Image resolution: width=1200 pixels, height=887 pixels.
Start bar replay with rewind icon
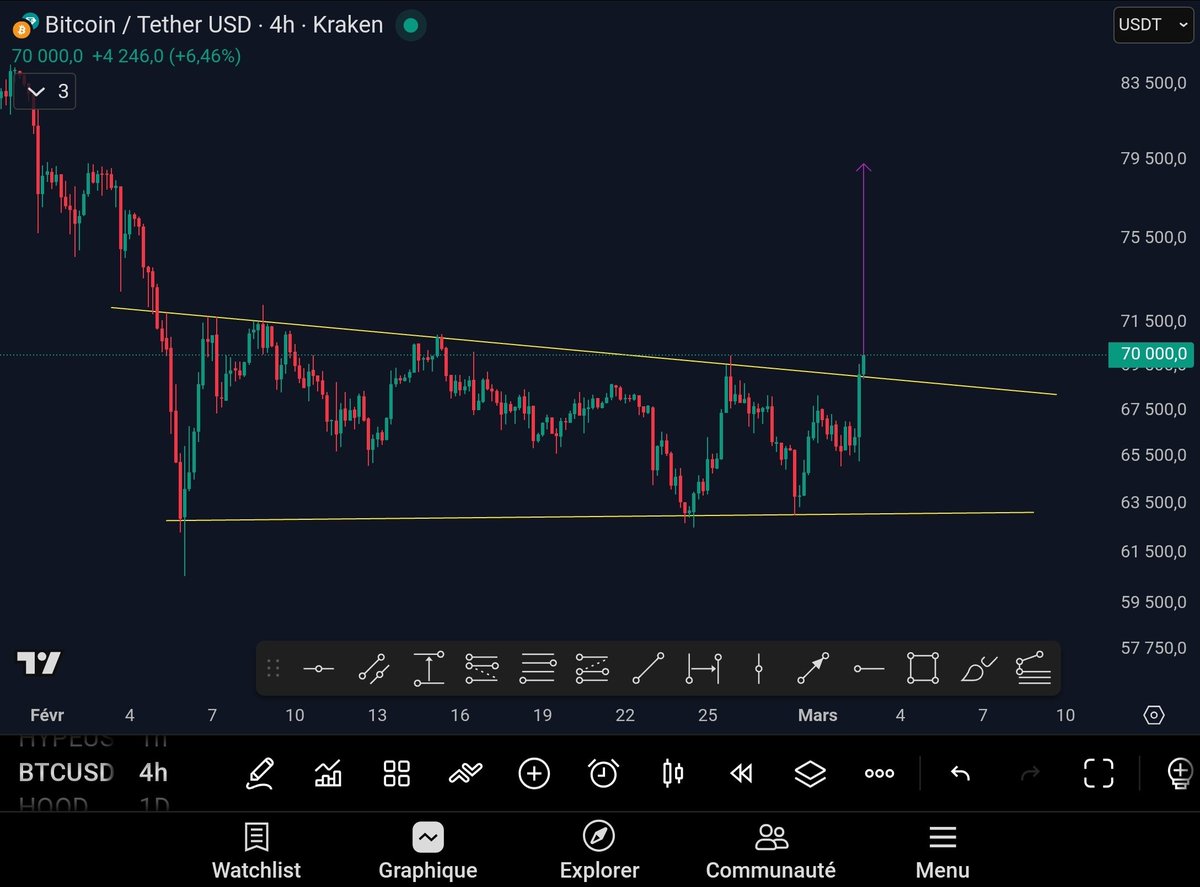[x=741, y=773]
